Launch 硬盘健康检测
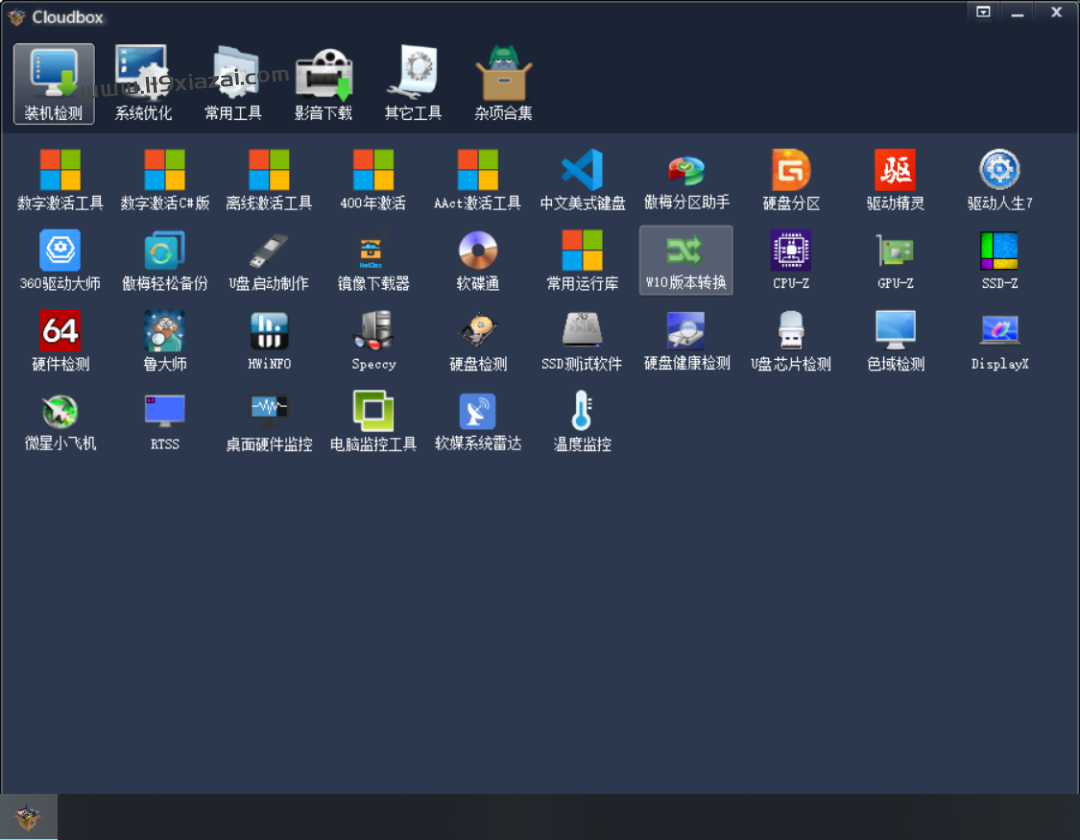The width and height of the screenshot is (1080, 840). click(687, 341)
